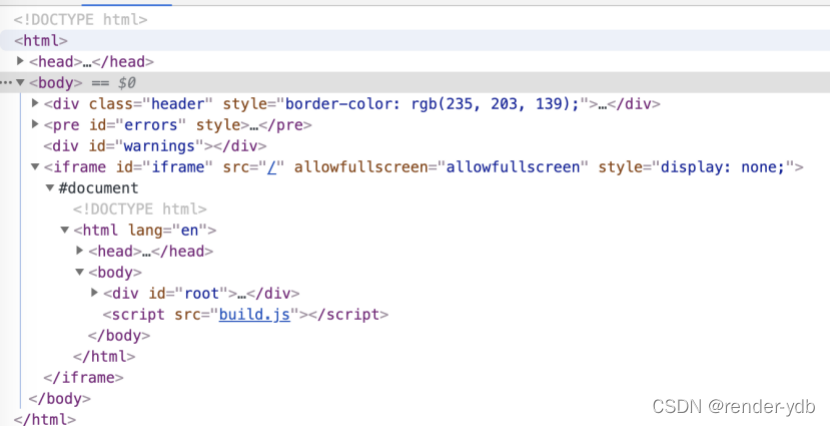
Task: Click the iframe id value "iframe"
Action: click(178, 167)
